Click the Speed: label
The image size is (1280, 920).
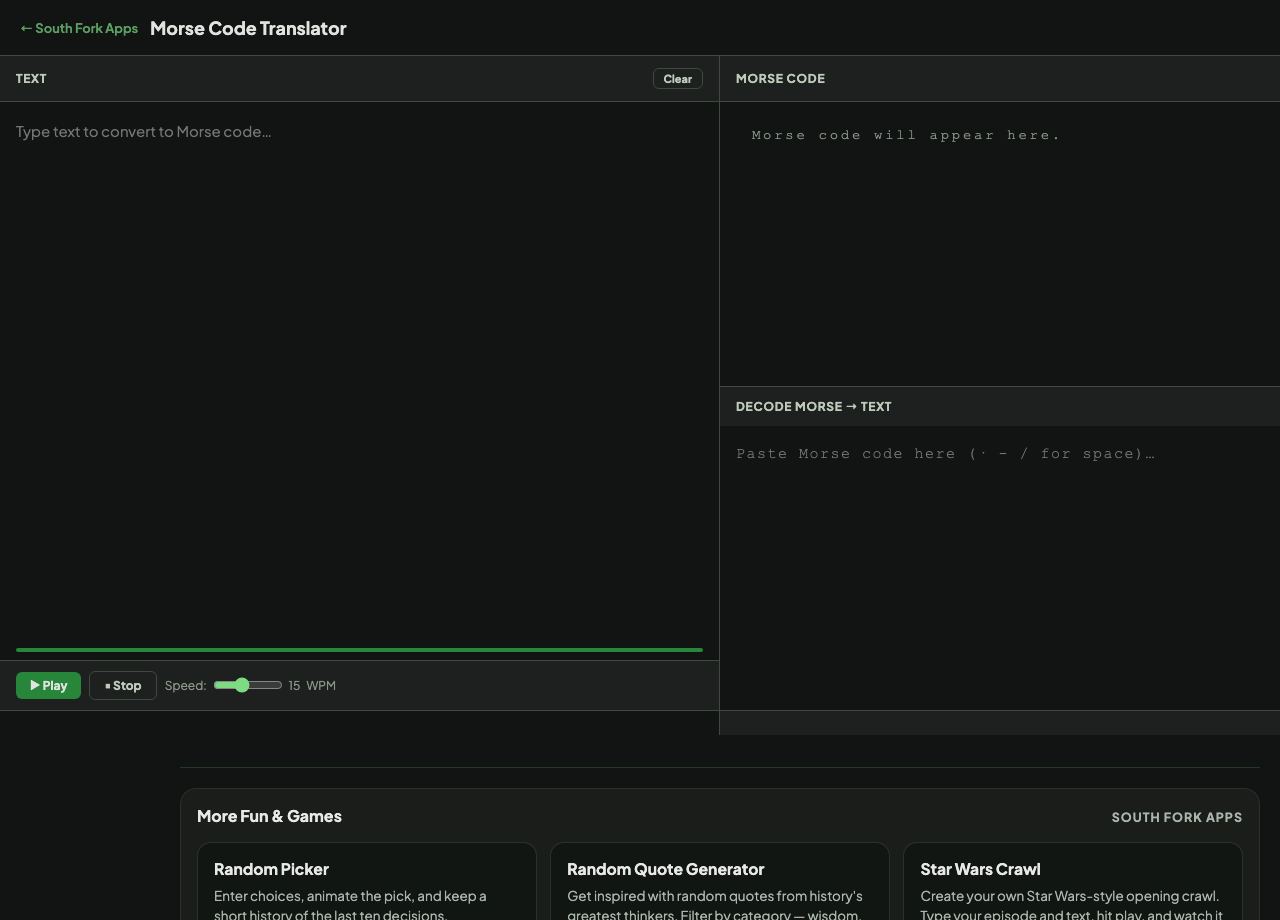pos(185,685)
